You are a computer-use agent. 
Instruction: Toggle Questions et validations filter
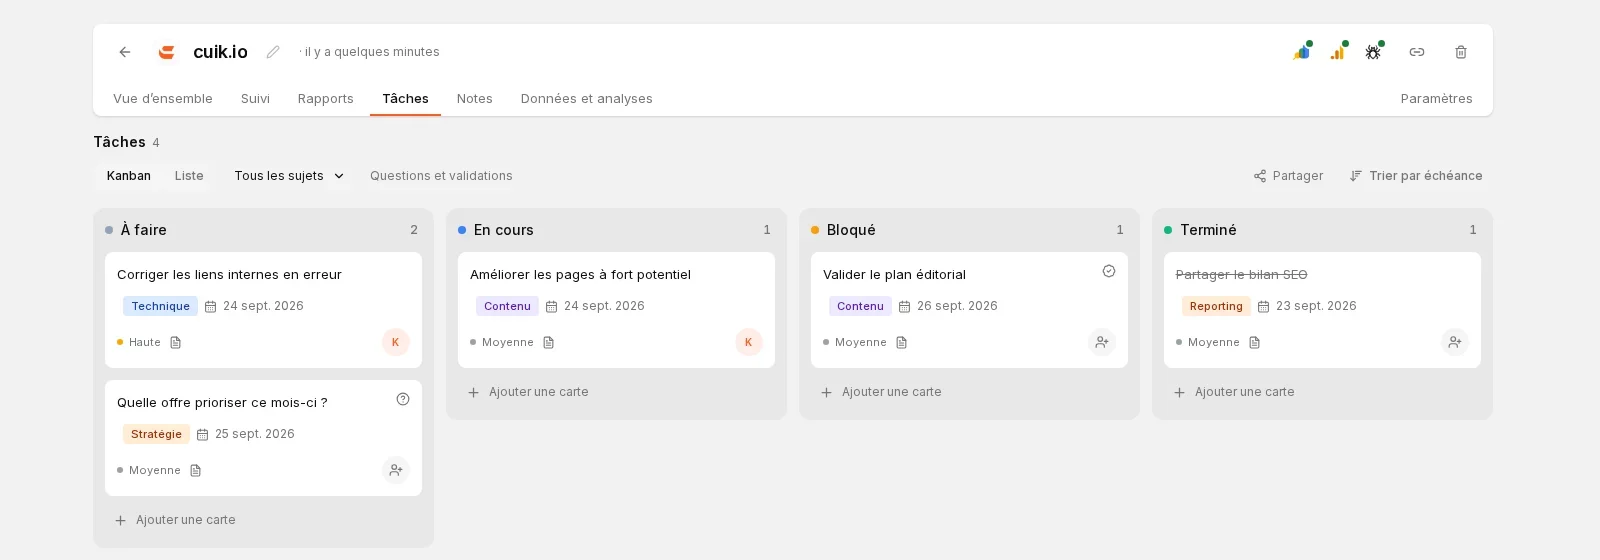[441, 176]
